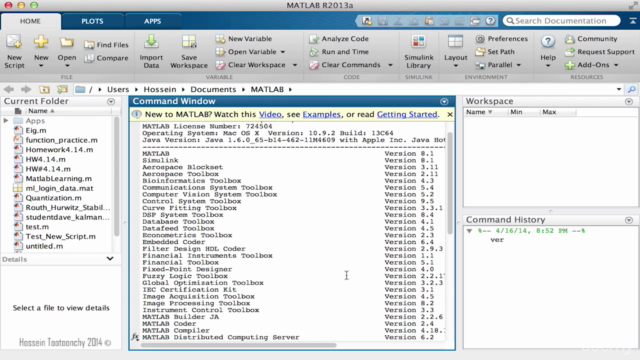Open the Video link
Screen dimensions: 640x360
270,115
